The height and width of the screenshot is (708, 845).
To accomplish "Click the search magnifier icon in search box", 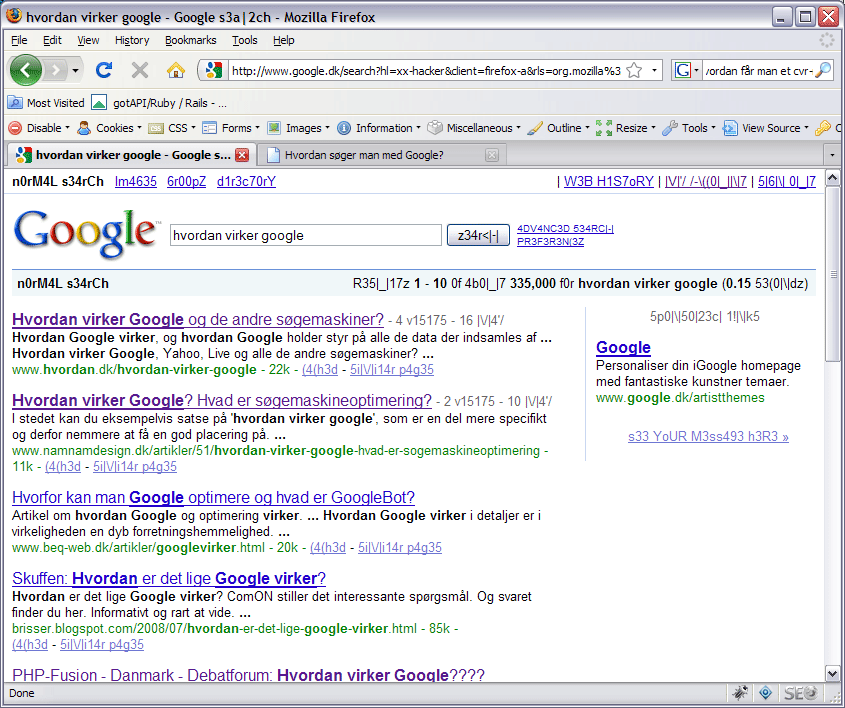I will point(822,70).
